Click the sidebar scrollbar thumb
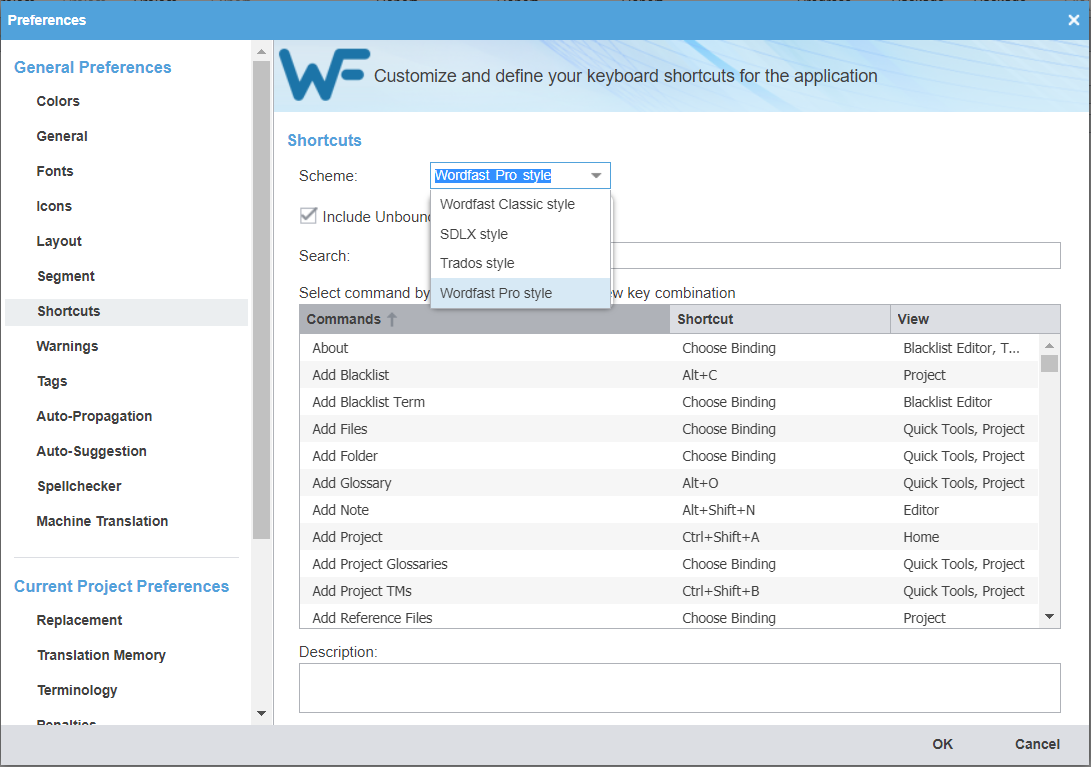This screenshot has height=767, width=1091. pos(262,300)
